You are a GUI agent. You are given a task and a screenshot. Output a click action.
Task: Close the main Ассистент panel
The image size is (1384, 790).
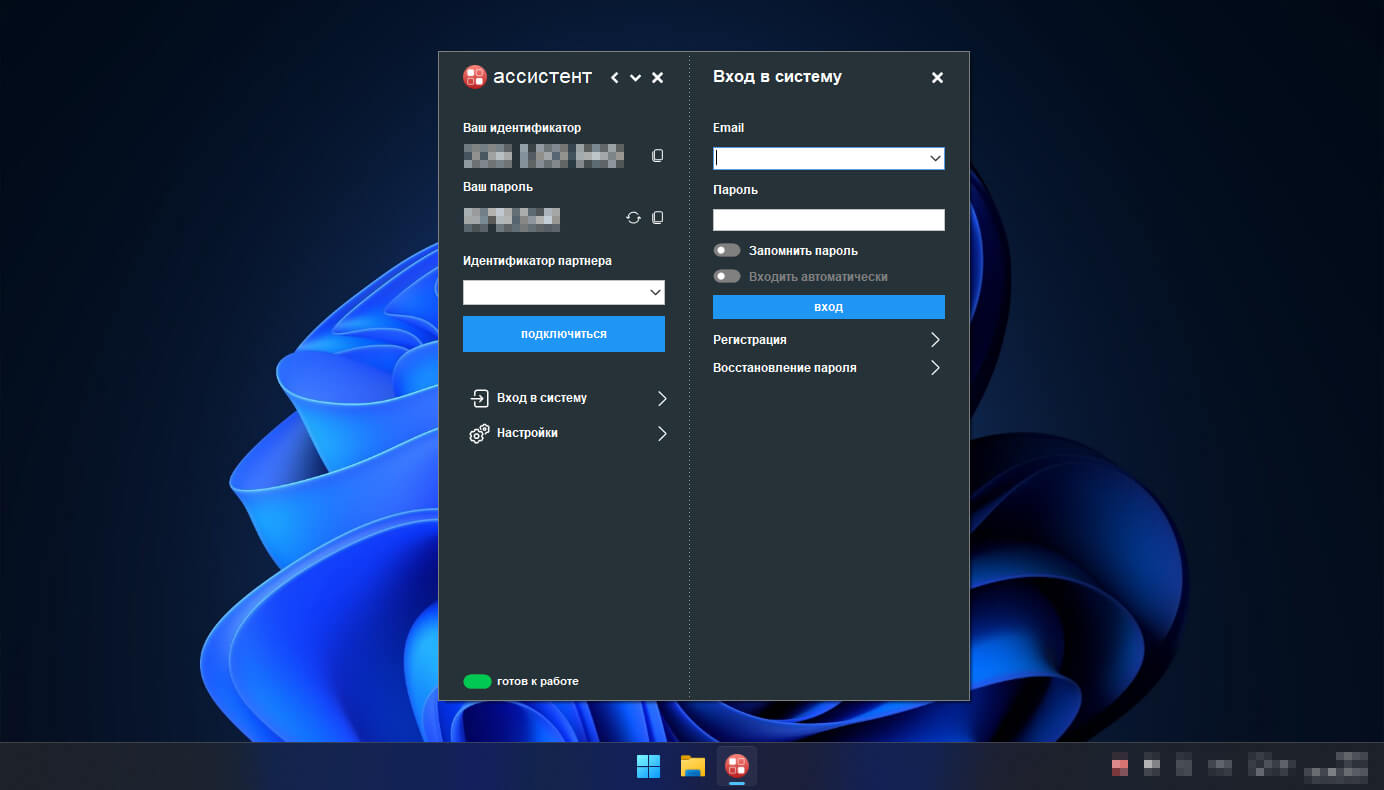pos(657,77)
